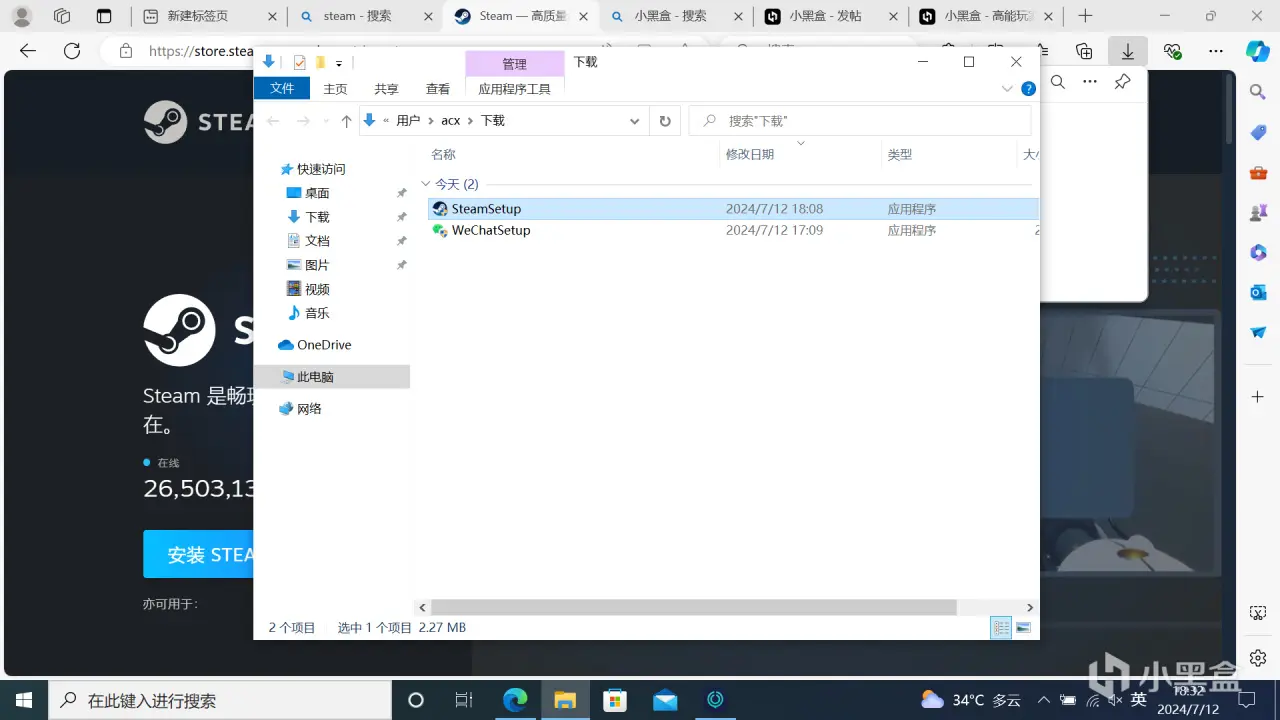Click the new folder icon in quick access toolbar
The width and height of the screenshot is (1280, 720).
(320, 62)
